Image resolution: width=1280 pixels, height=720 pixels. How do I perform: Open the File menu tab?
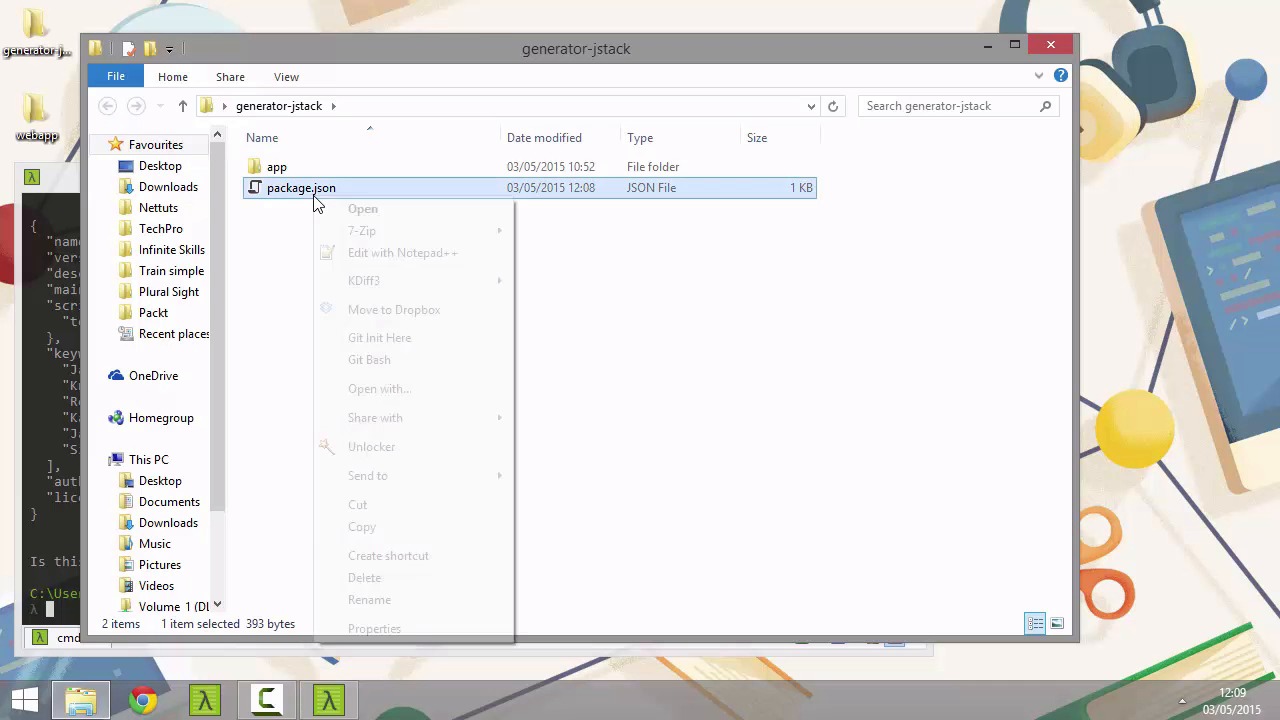click(116, 77)
